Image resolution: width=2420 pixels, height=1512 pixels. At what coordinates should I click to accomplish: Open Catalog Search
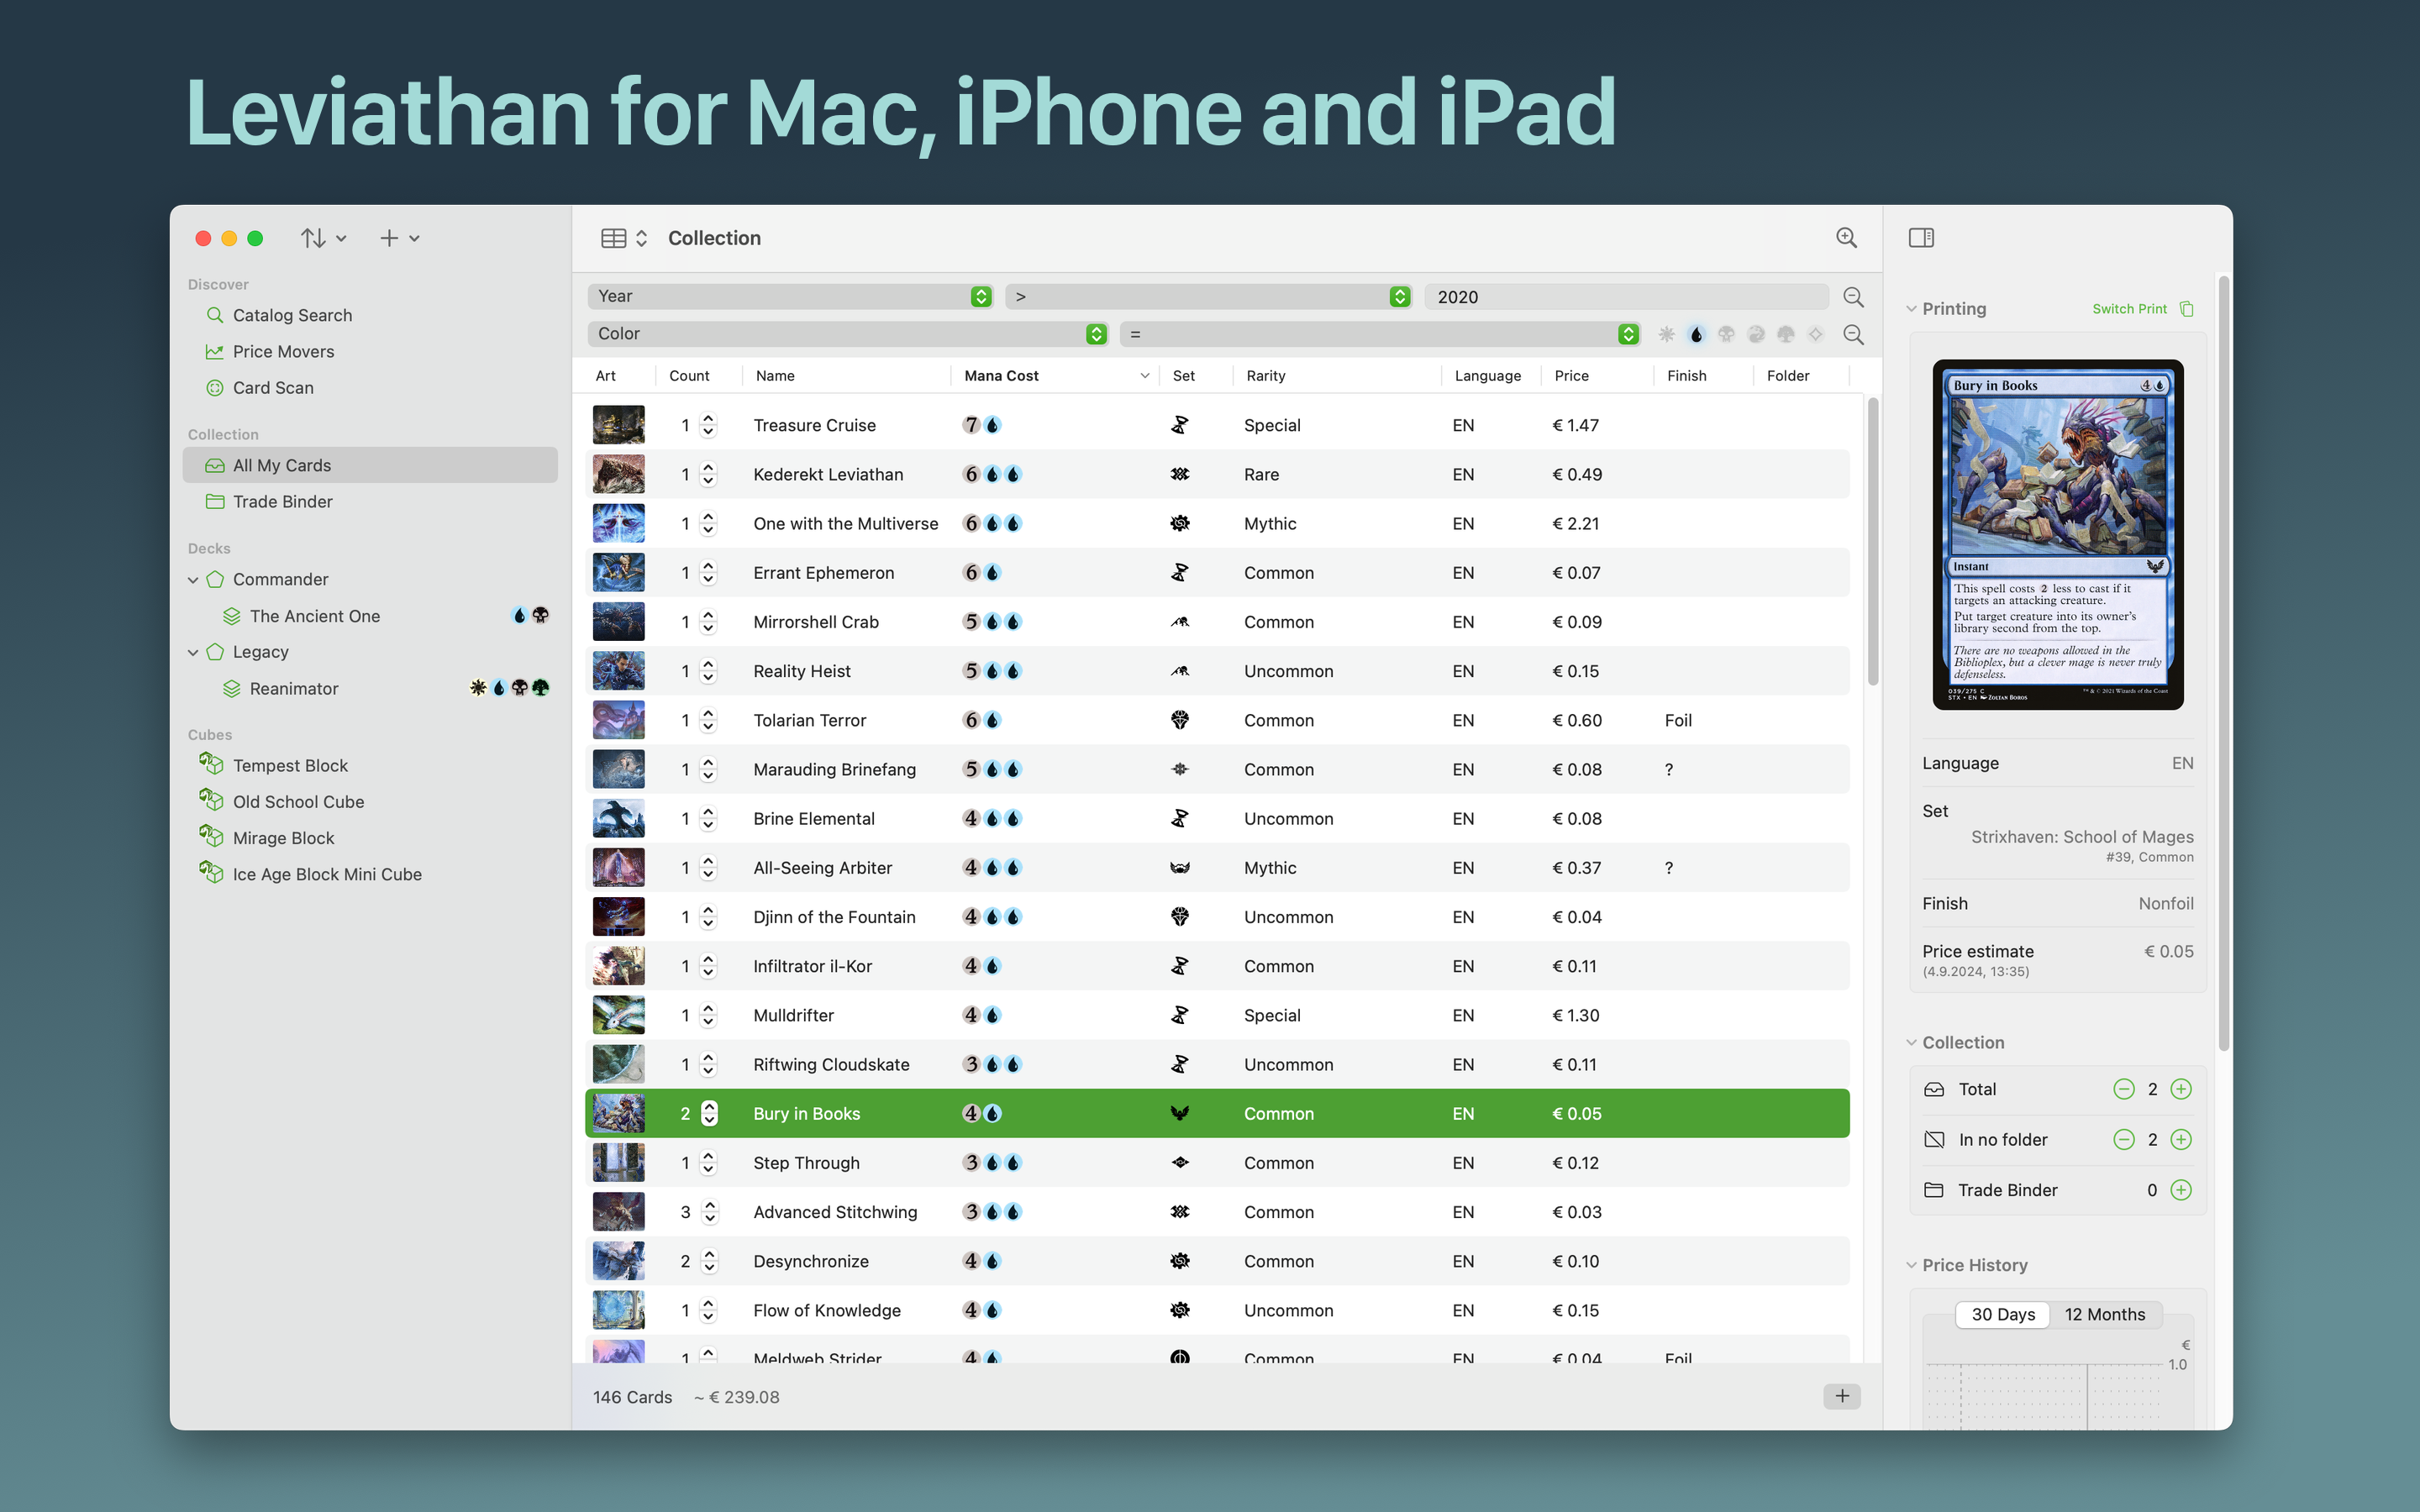(x=292, y=315)
